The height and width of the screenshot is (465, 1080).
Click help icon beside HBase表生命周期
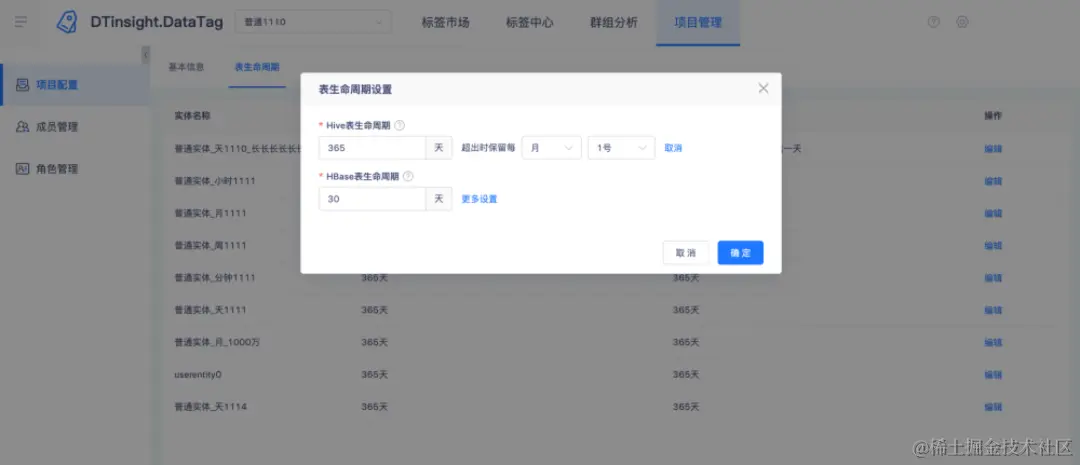pos(408,176)
